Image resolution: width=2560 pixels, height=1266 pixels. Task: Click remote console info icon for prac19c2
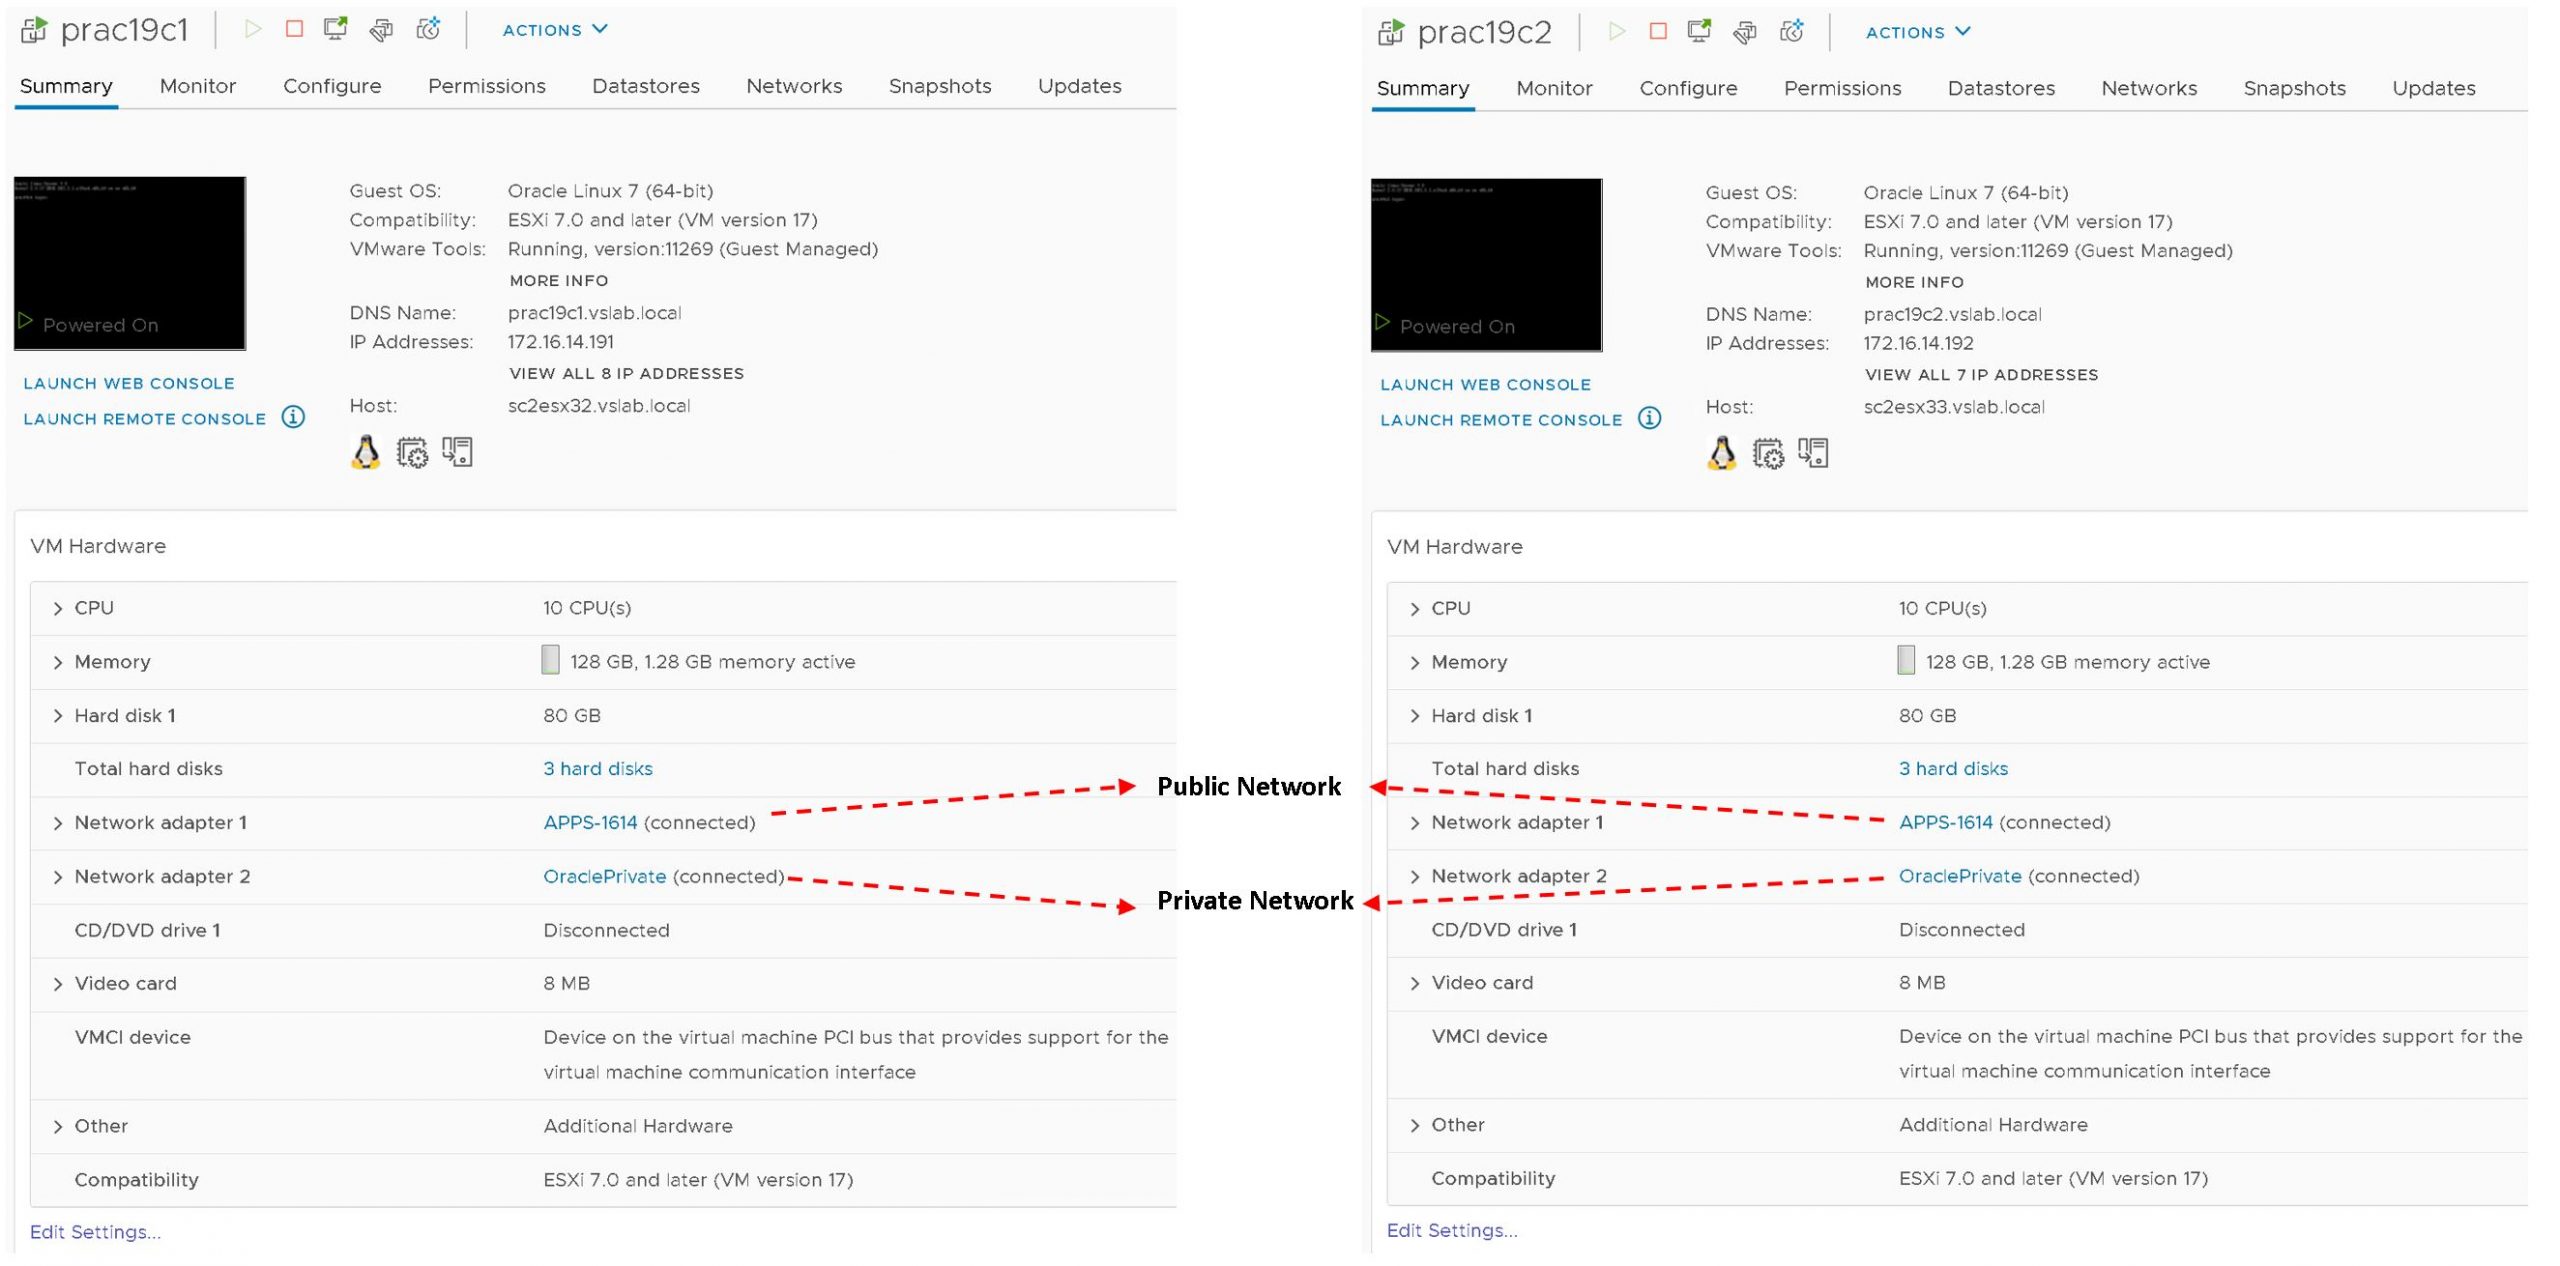pos(1649,418)
